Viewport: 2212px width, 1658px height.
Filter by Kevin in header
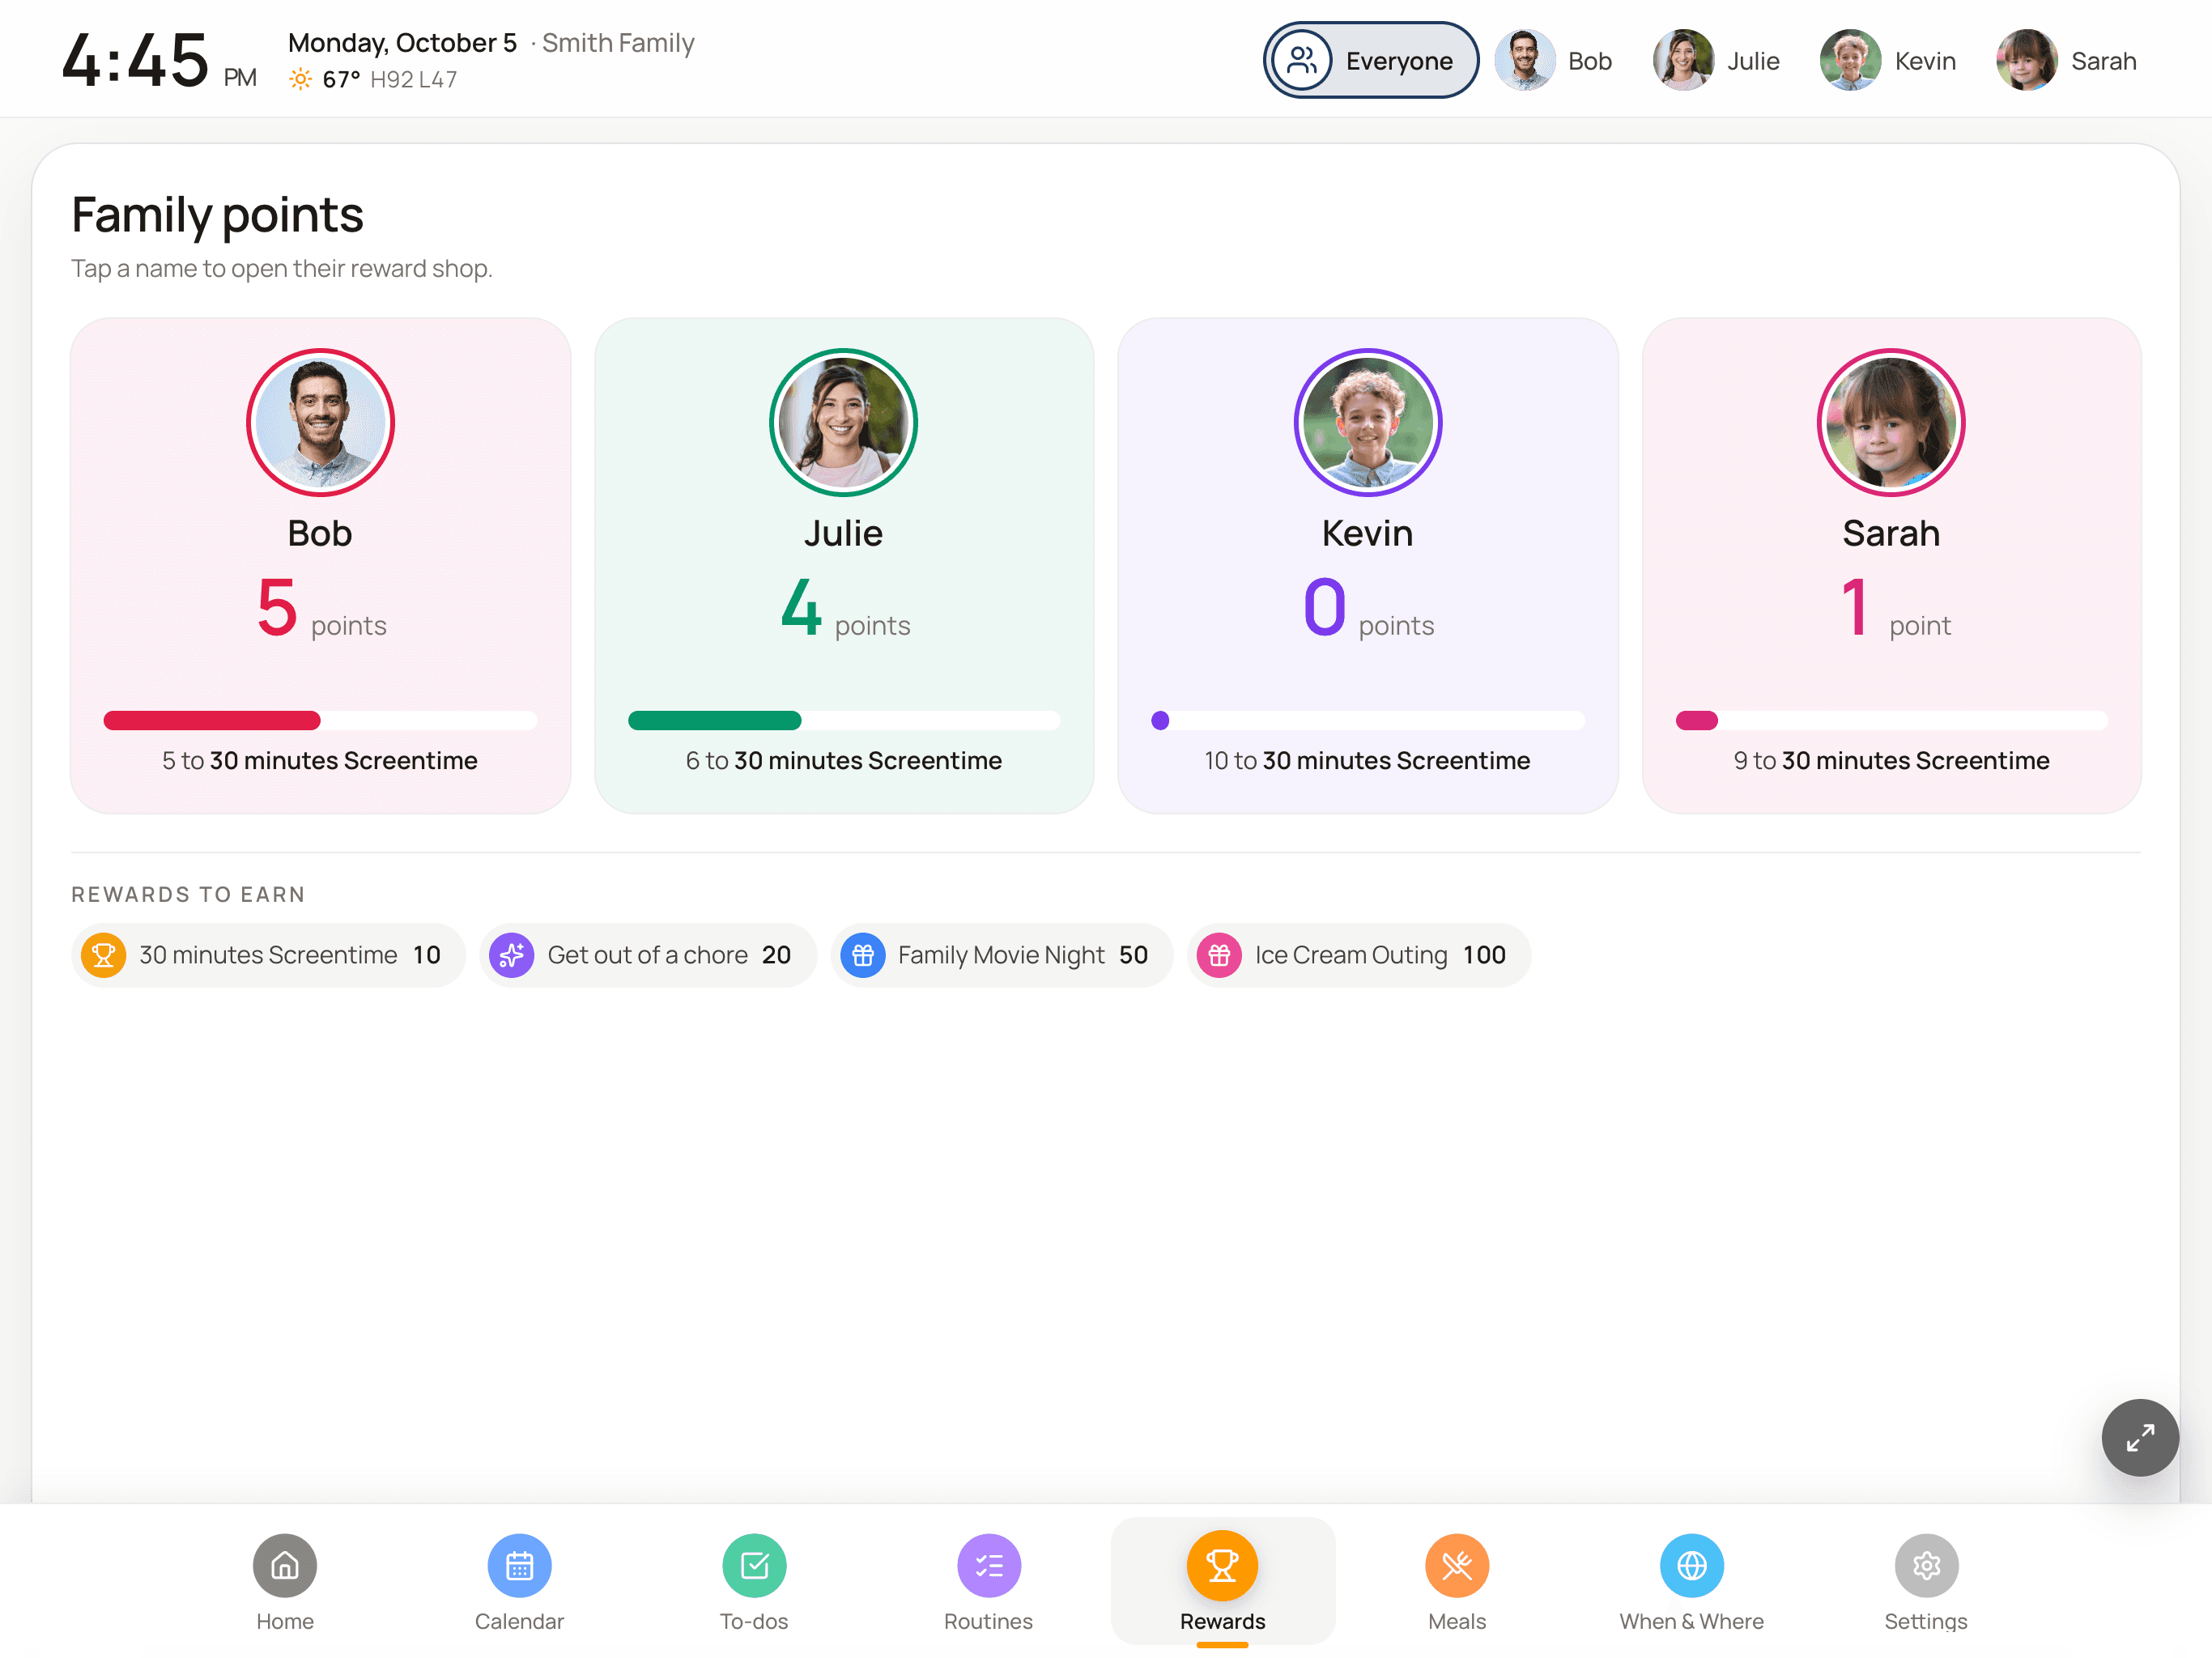[1887, 60]
